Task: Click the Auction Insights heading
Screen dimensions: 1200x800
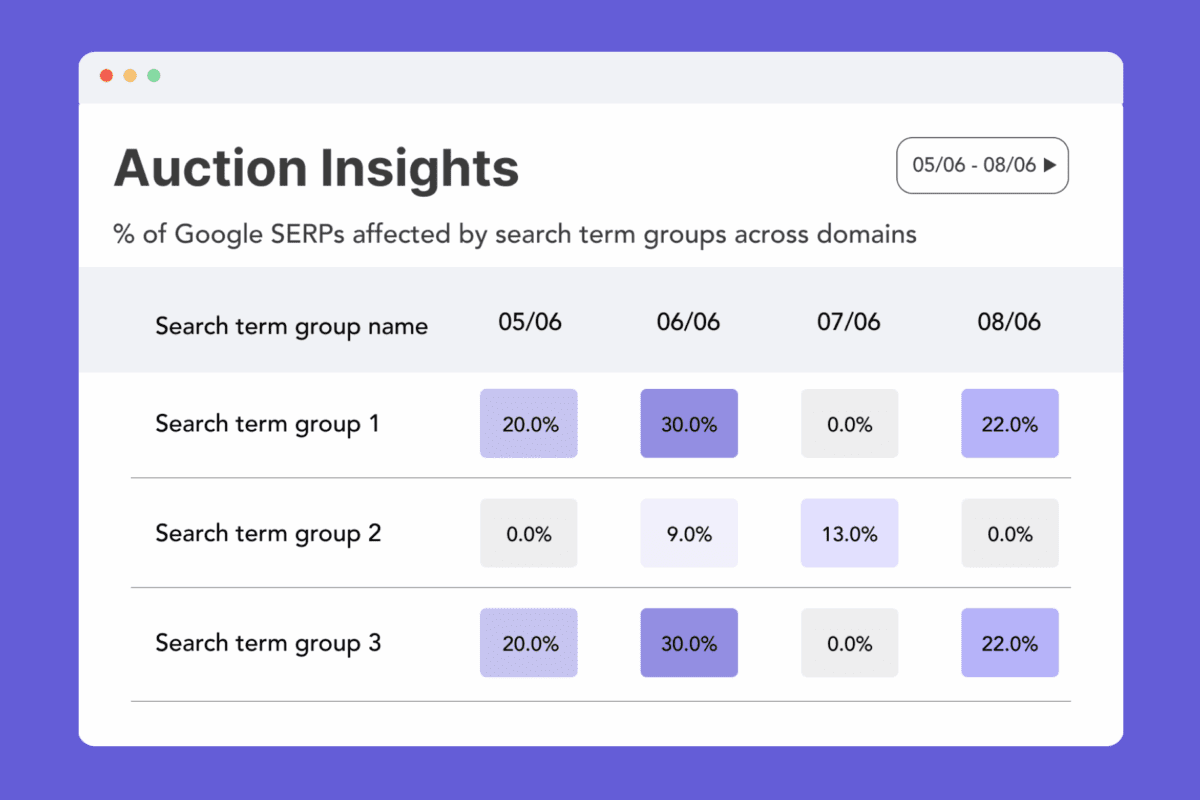Action: 316,168
